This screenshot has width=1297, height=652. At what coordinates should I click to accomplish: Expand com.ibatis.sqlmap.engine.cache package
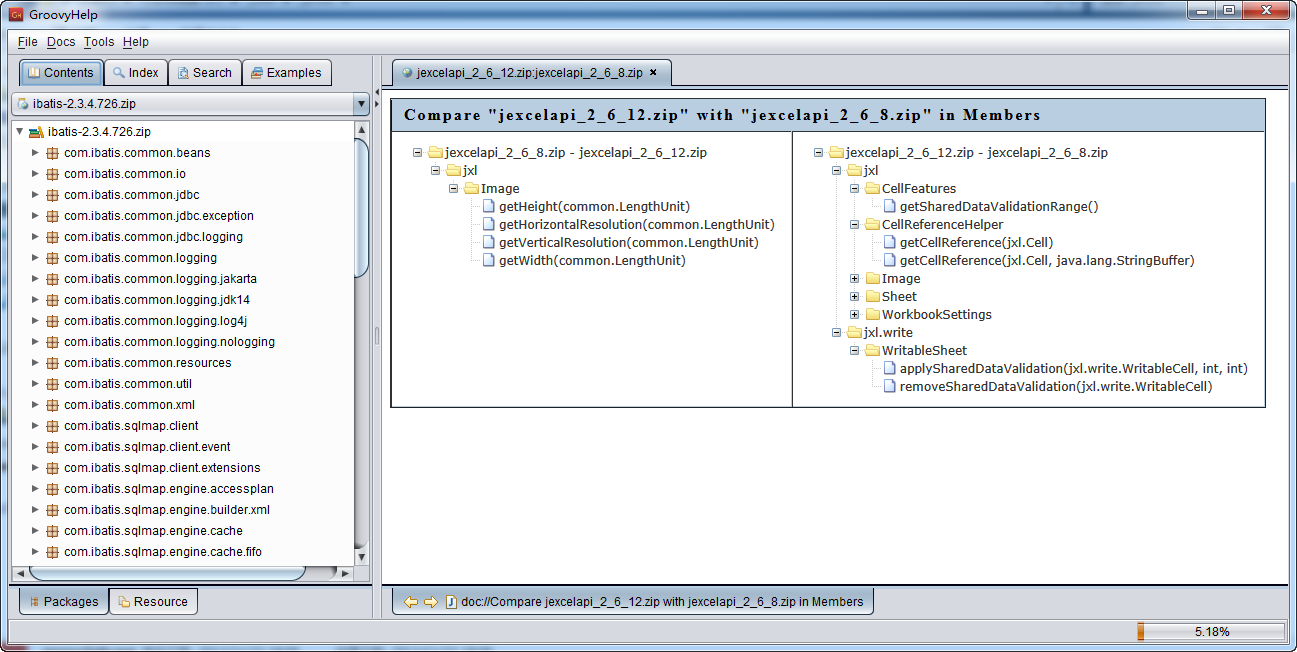click(x=35, y=531)
